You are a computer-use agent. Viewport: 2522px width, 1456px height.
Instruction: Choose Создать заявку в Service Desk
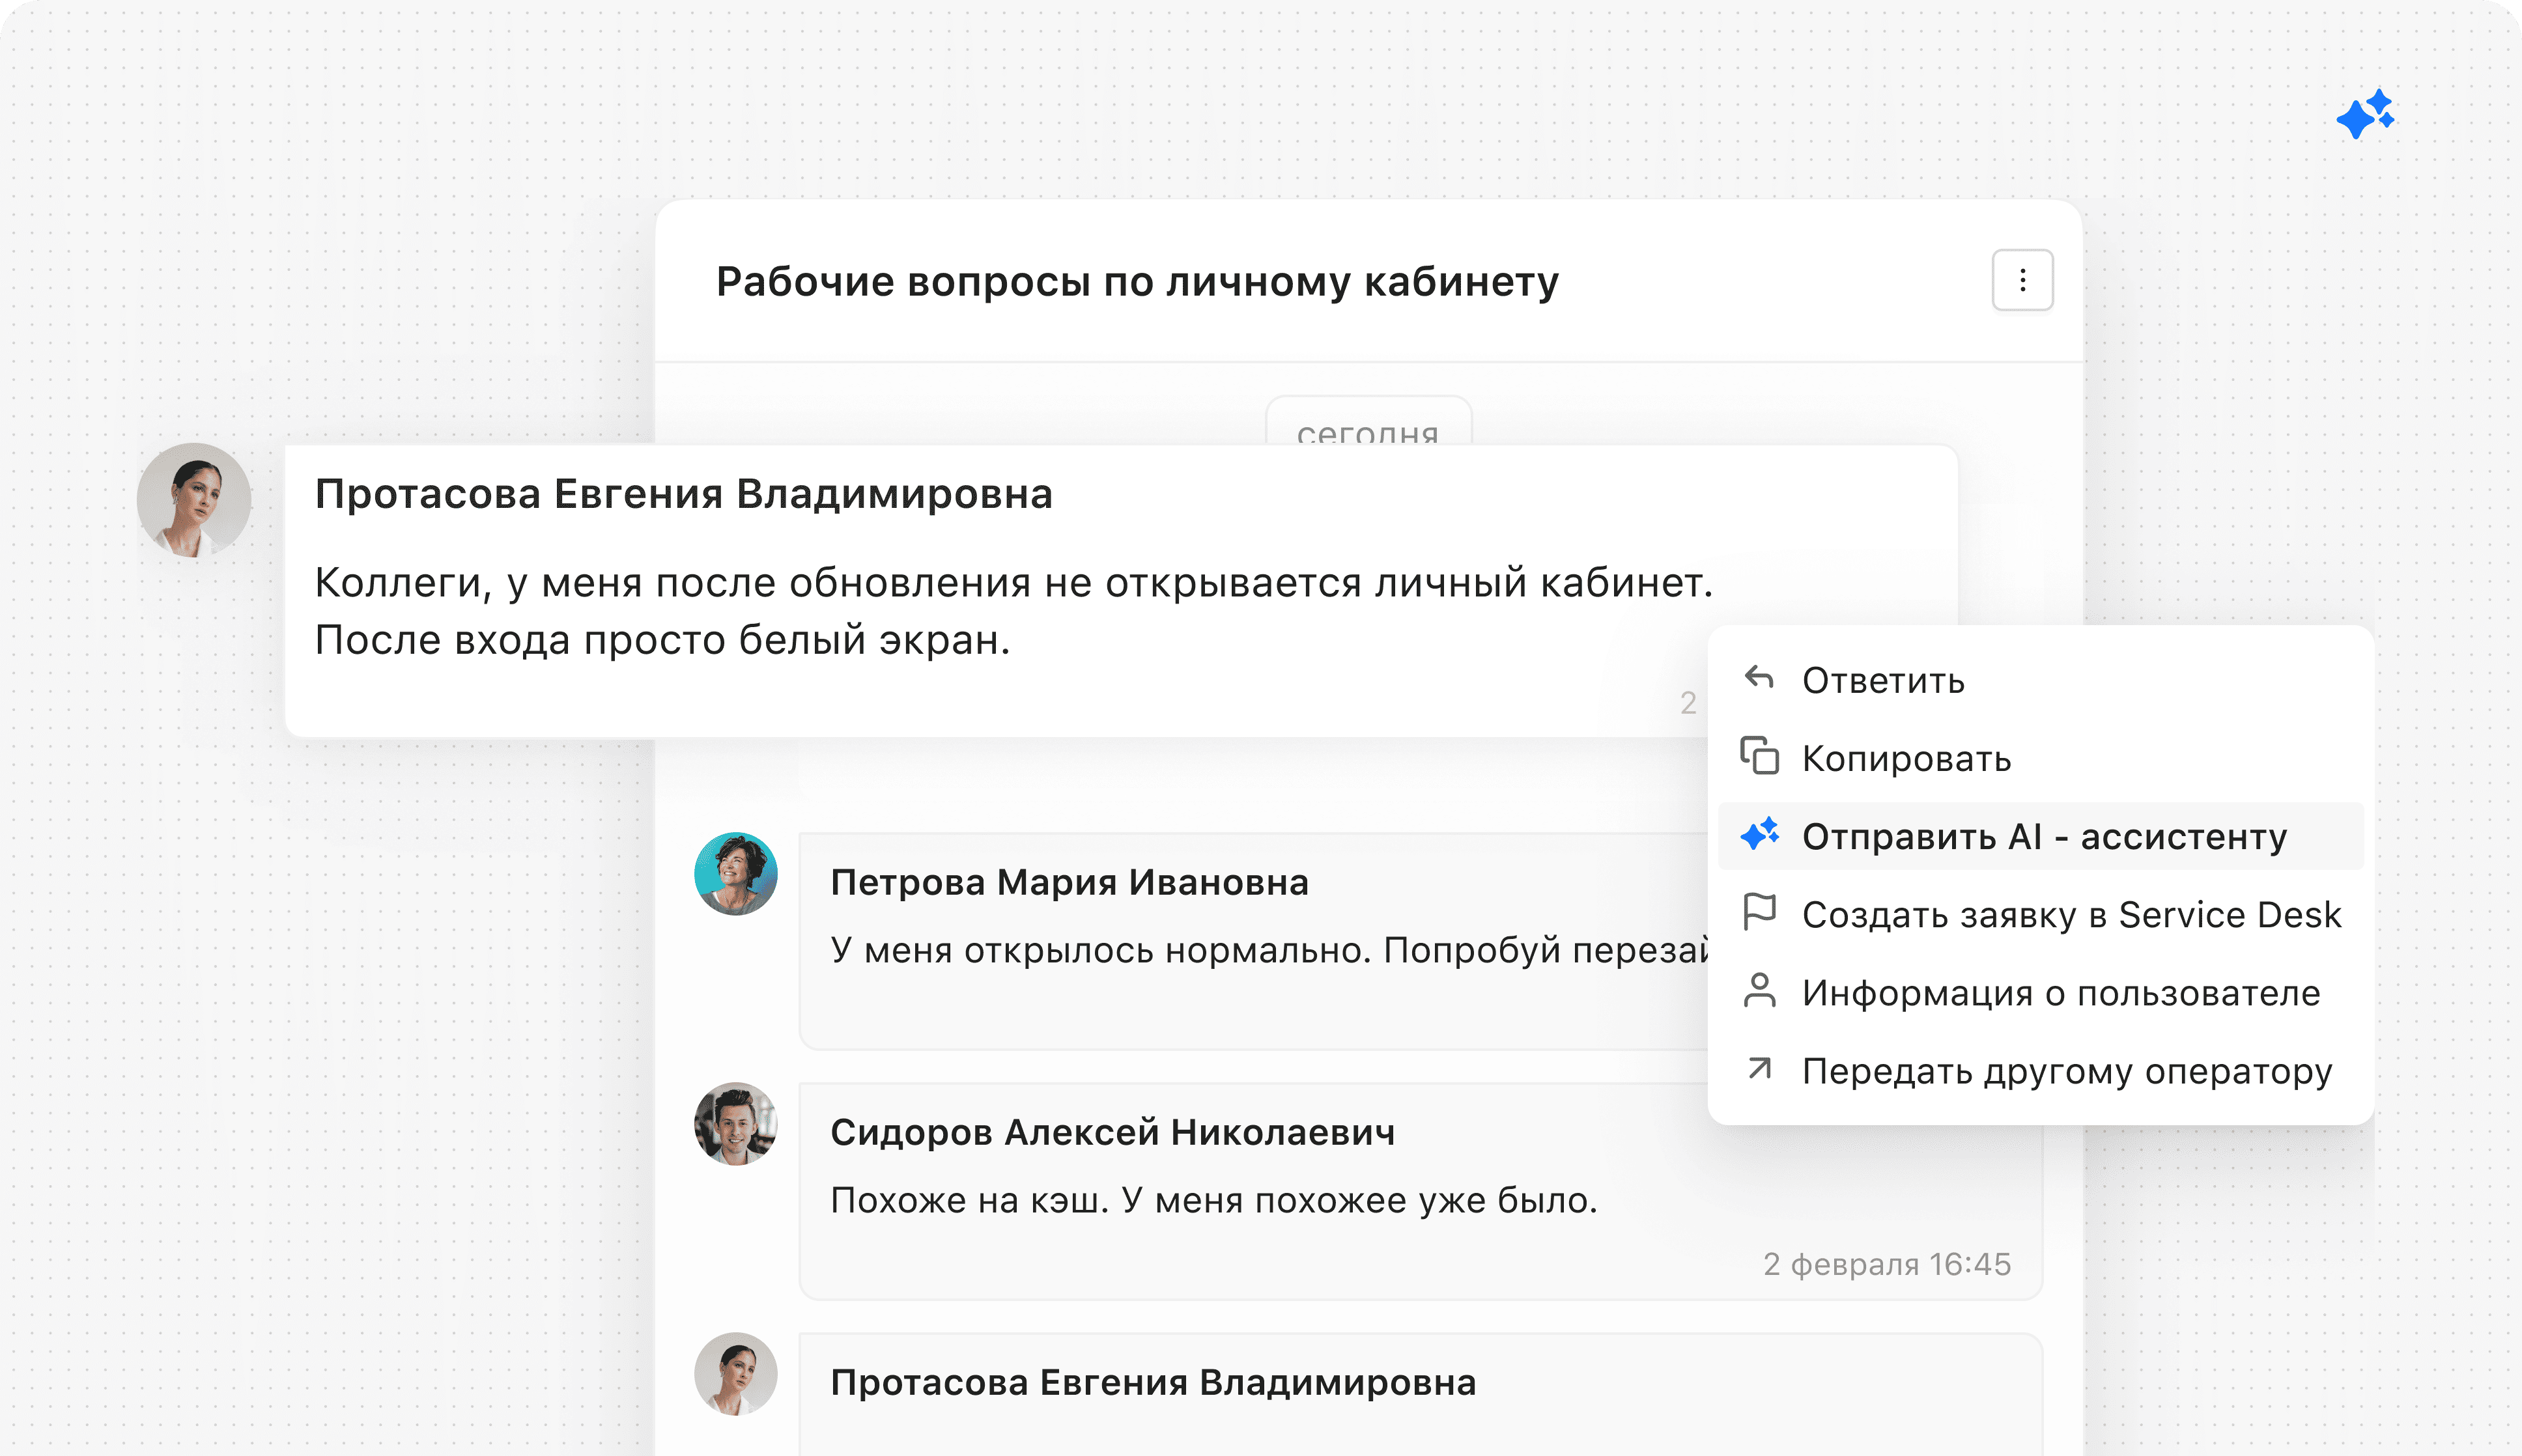click(2071, 914)
